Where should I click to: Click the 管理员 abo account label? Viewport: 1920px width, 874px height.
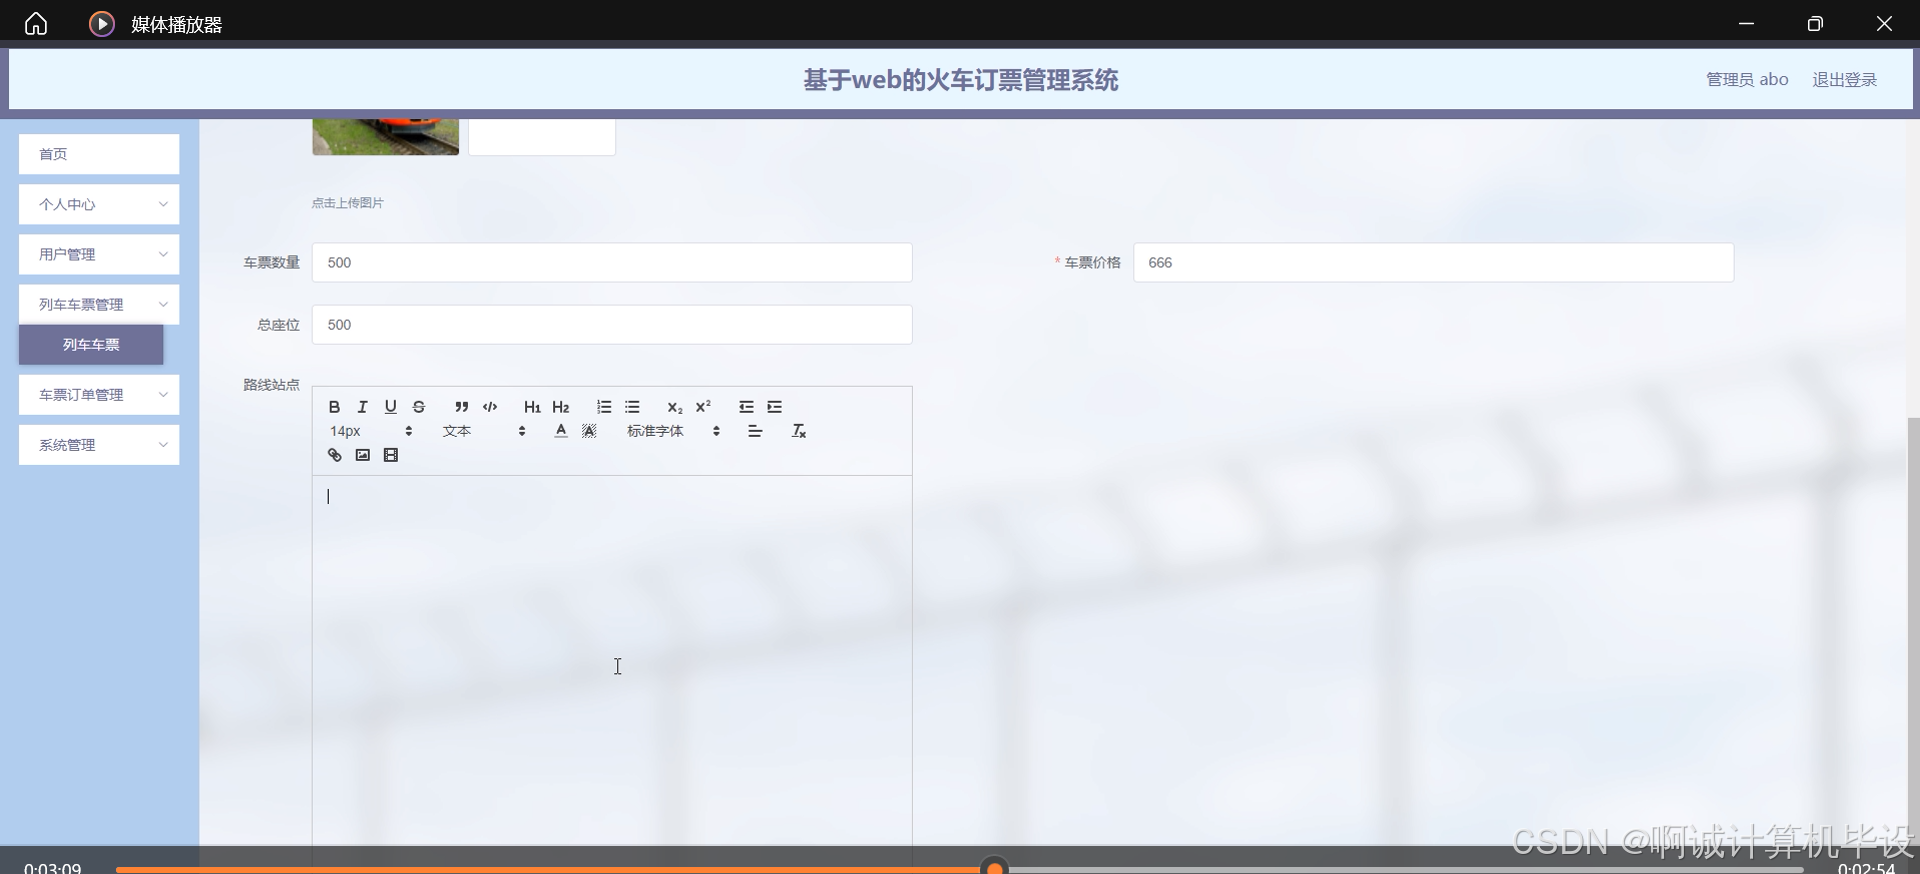click(x=1747, y=80)
